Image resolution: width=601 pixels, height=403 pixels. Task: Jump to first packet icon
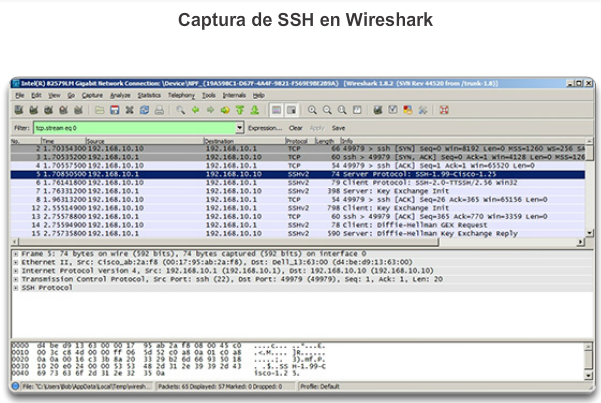pyautogui.click(x=240, y=110)
